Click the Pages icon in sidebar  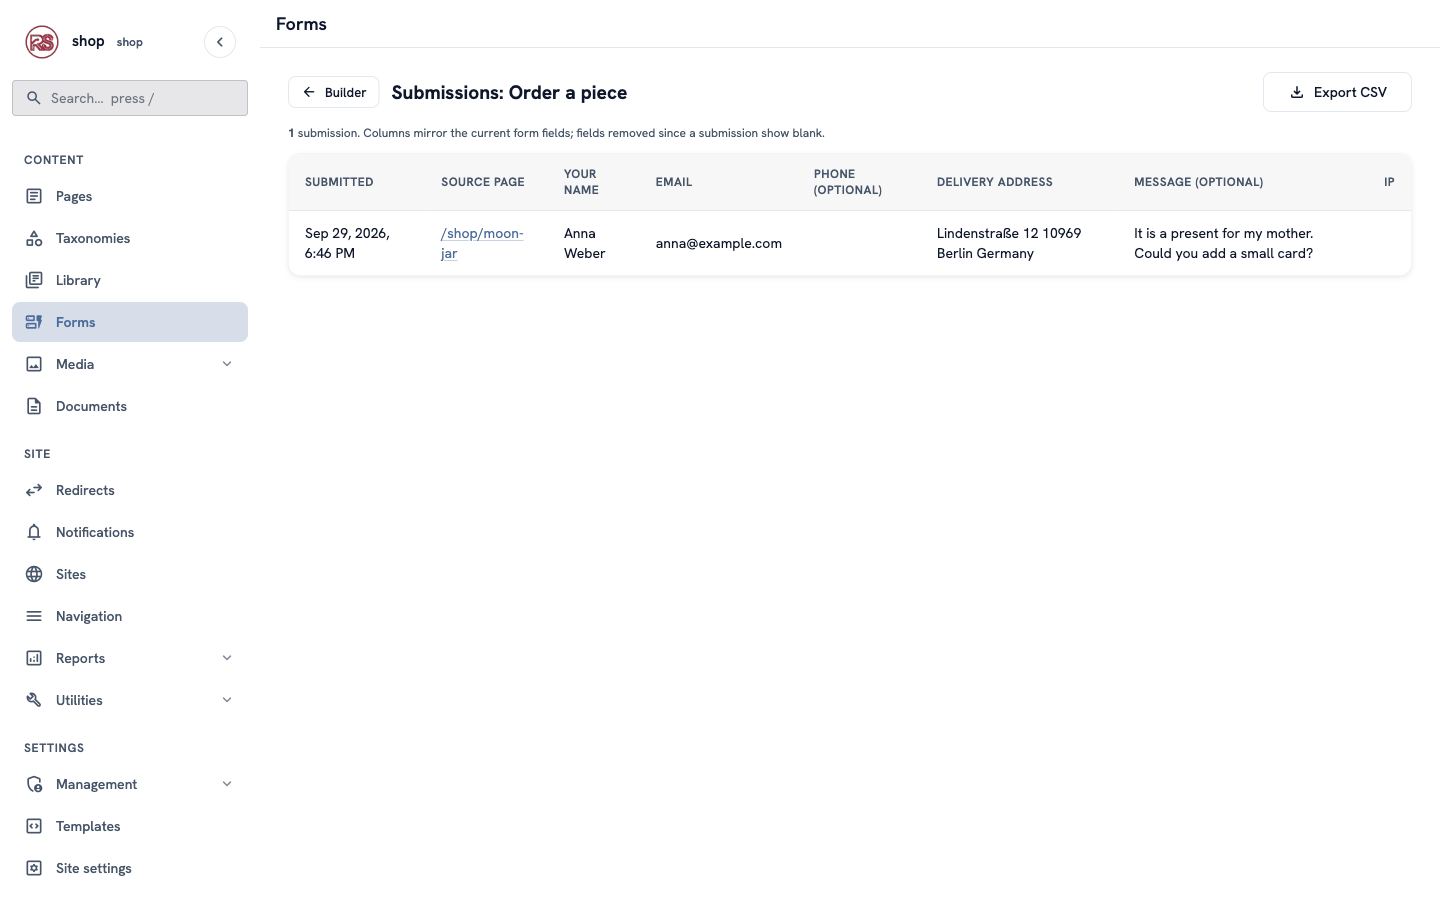(x=34, y=196)
